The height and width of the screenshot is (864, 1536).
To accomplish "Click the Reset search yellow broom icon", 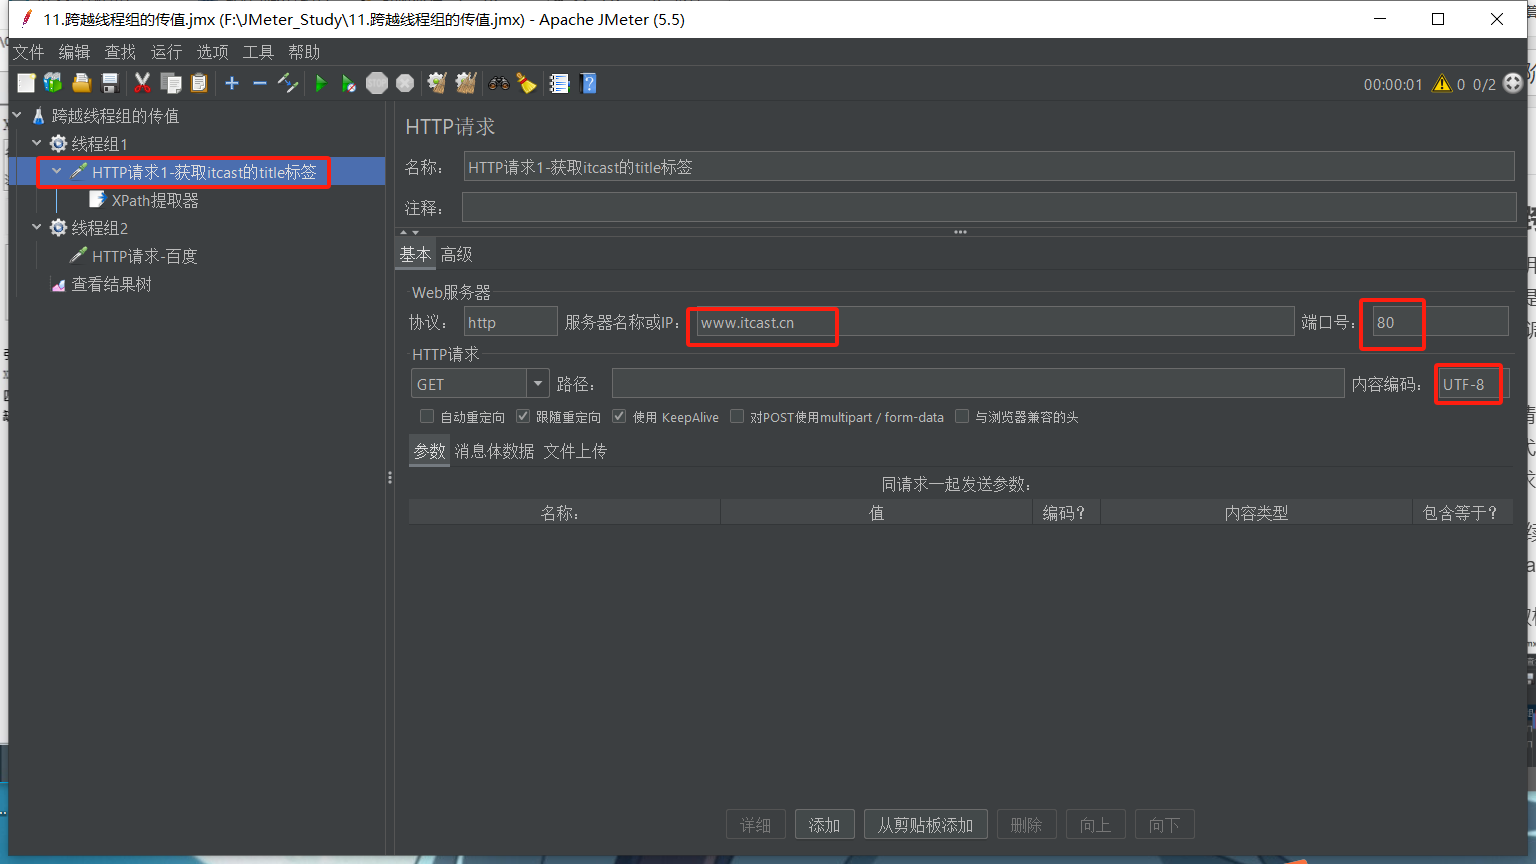I will click(527, 83).
